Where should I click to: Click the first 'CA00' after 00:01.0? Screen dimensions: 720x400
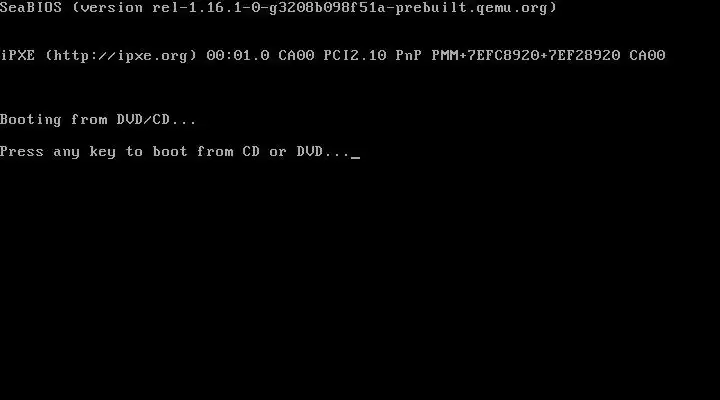pyautogui.click(x=296, y=55)
